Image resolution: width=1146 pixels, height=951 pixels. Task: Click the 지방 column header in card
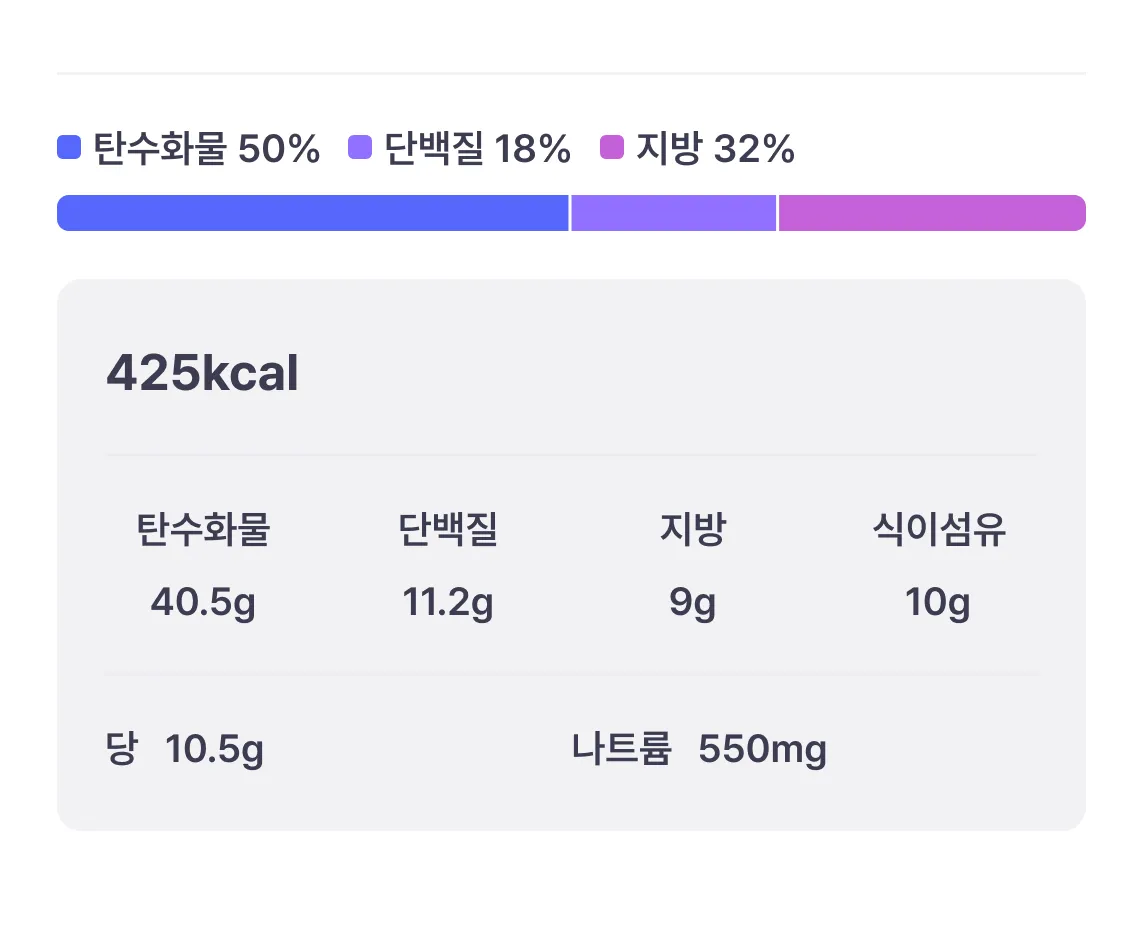click(x=692, y=530)
